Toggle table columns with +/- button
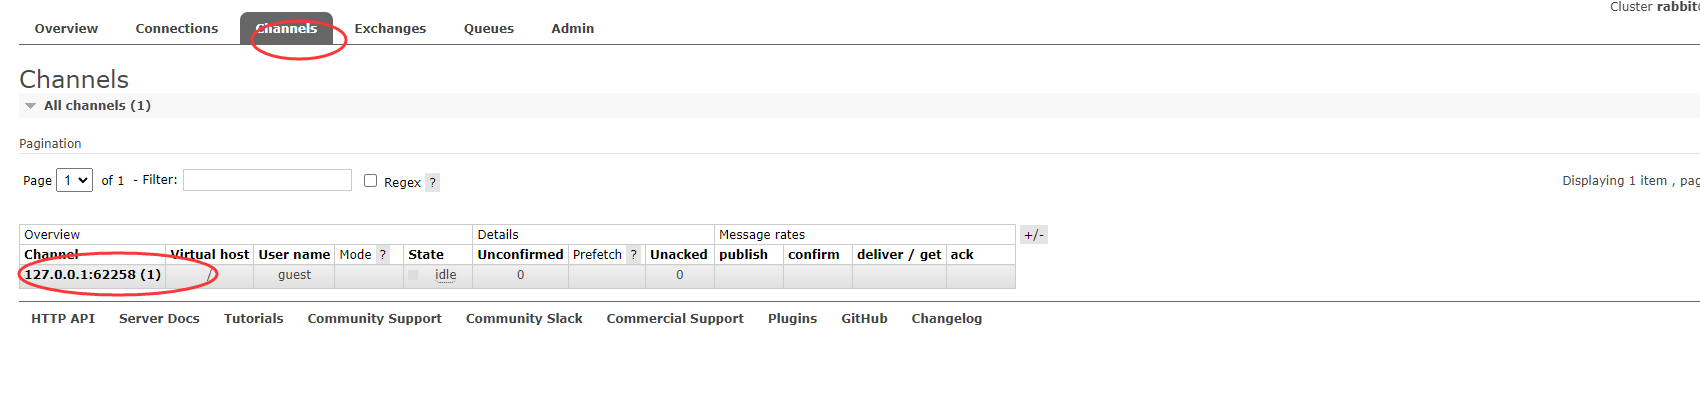Viewport: 1700px width, 404px height. point(1034,235)
